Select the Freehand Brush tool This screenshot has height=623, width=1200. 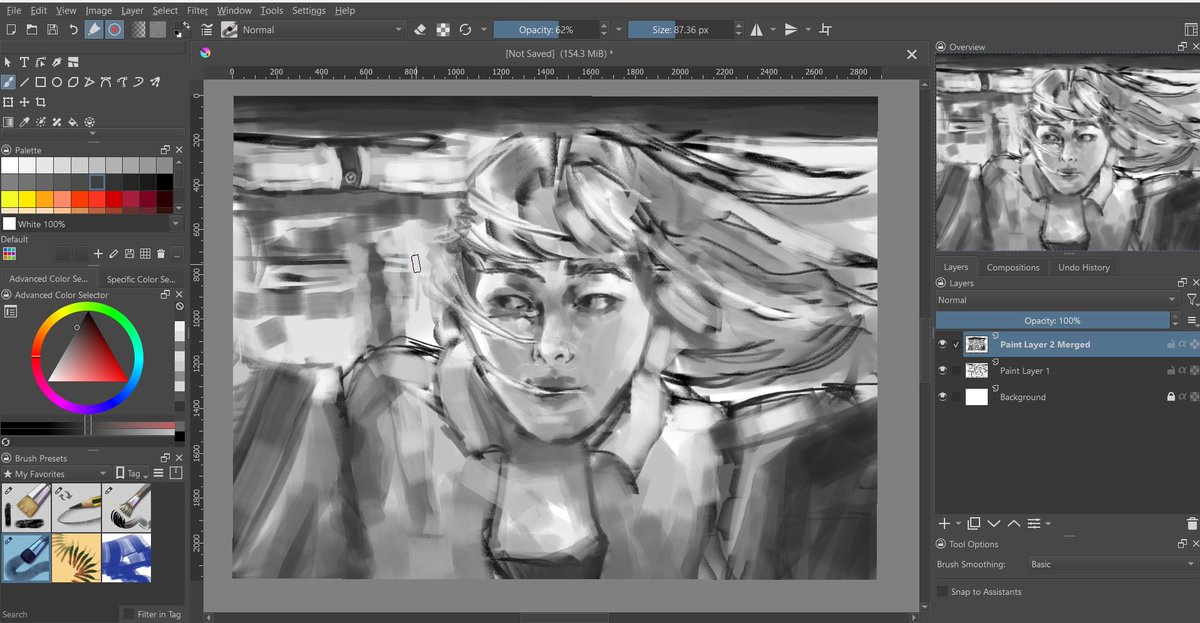click(x=9, y=82)
